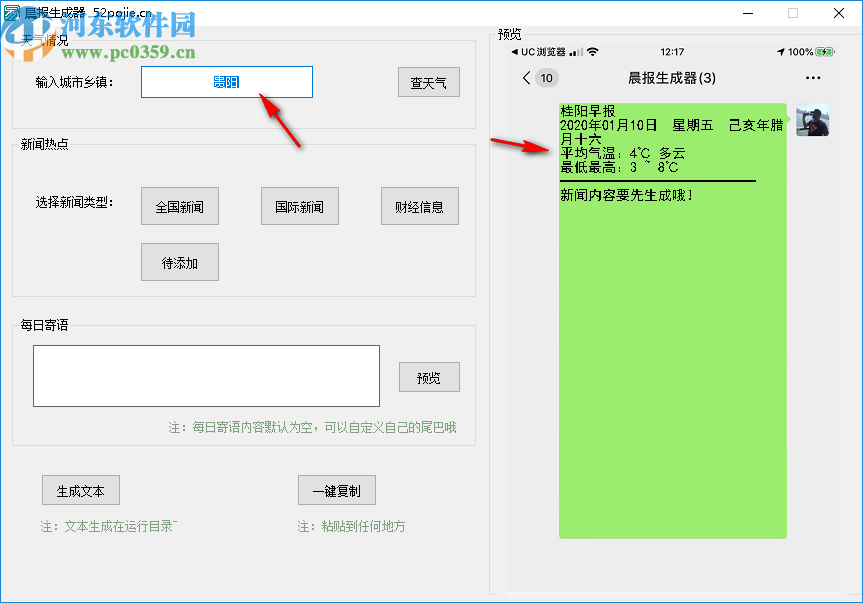This screenshot has width=863, height=603.
Task: Click the 查天气 button to fetch weather
Action: 428,82
